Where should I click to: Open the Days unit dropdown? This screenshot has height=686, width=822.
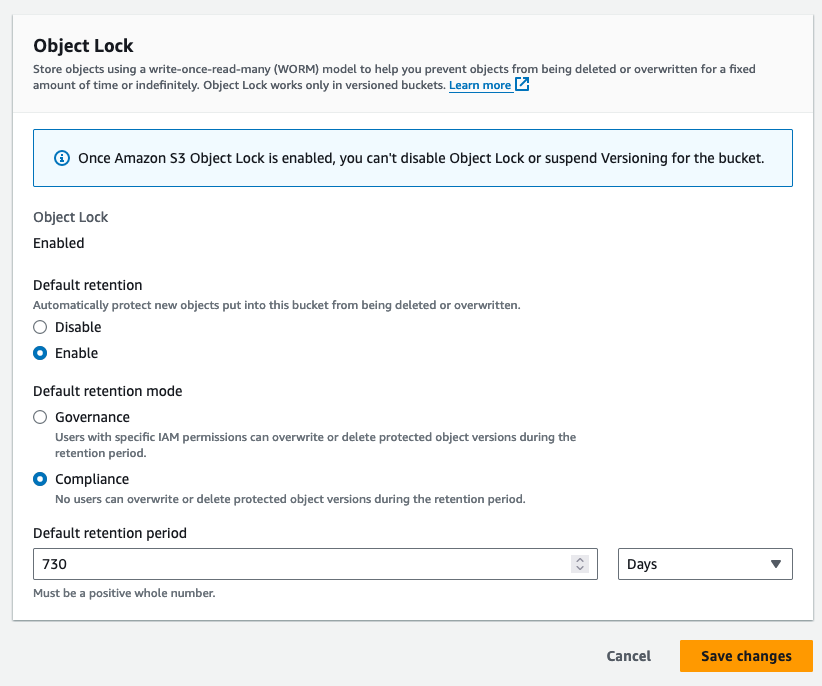tap(705, 564)
